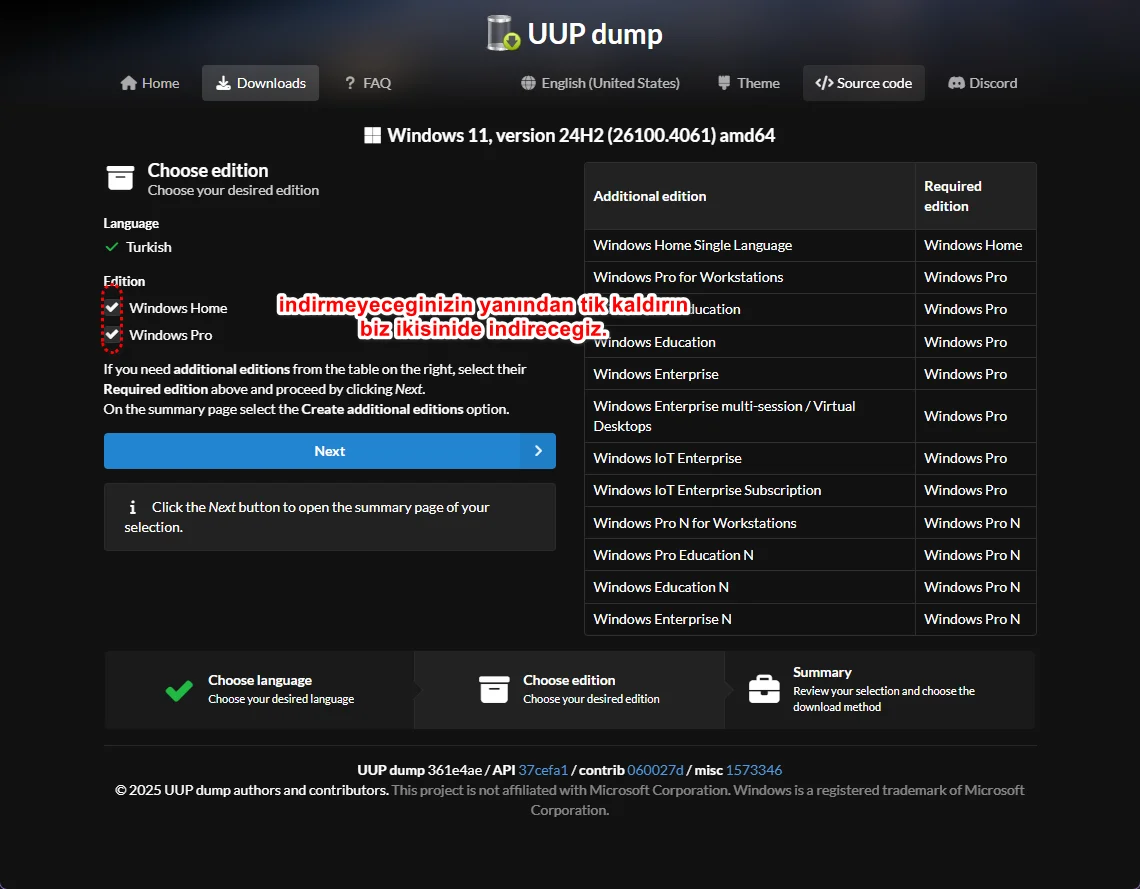Click the blue Next button
The image size is (1140, 889).
329,451
